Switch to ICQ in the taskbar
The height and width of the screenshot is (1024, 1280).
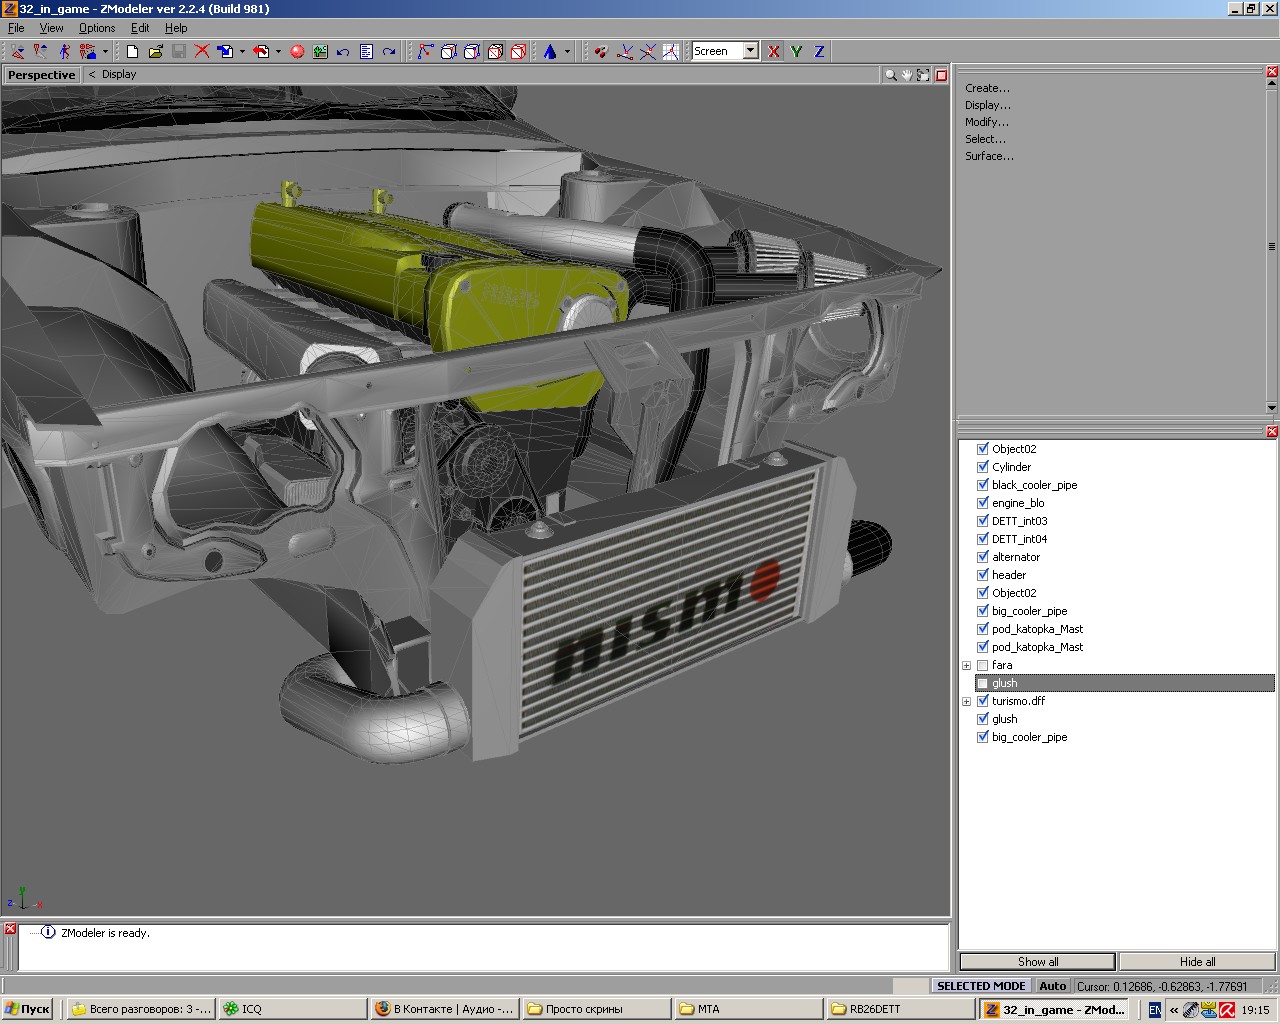click(292, 1009)
